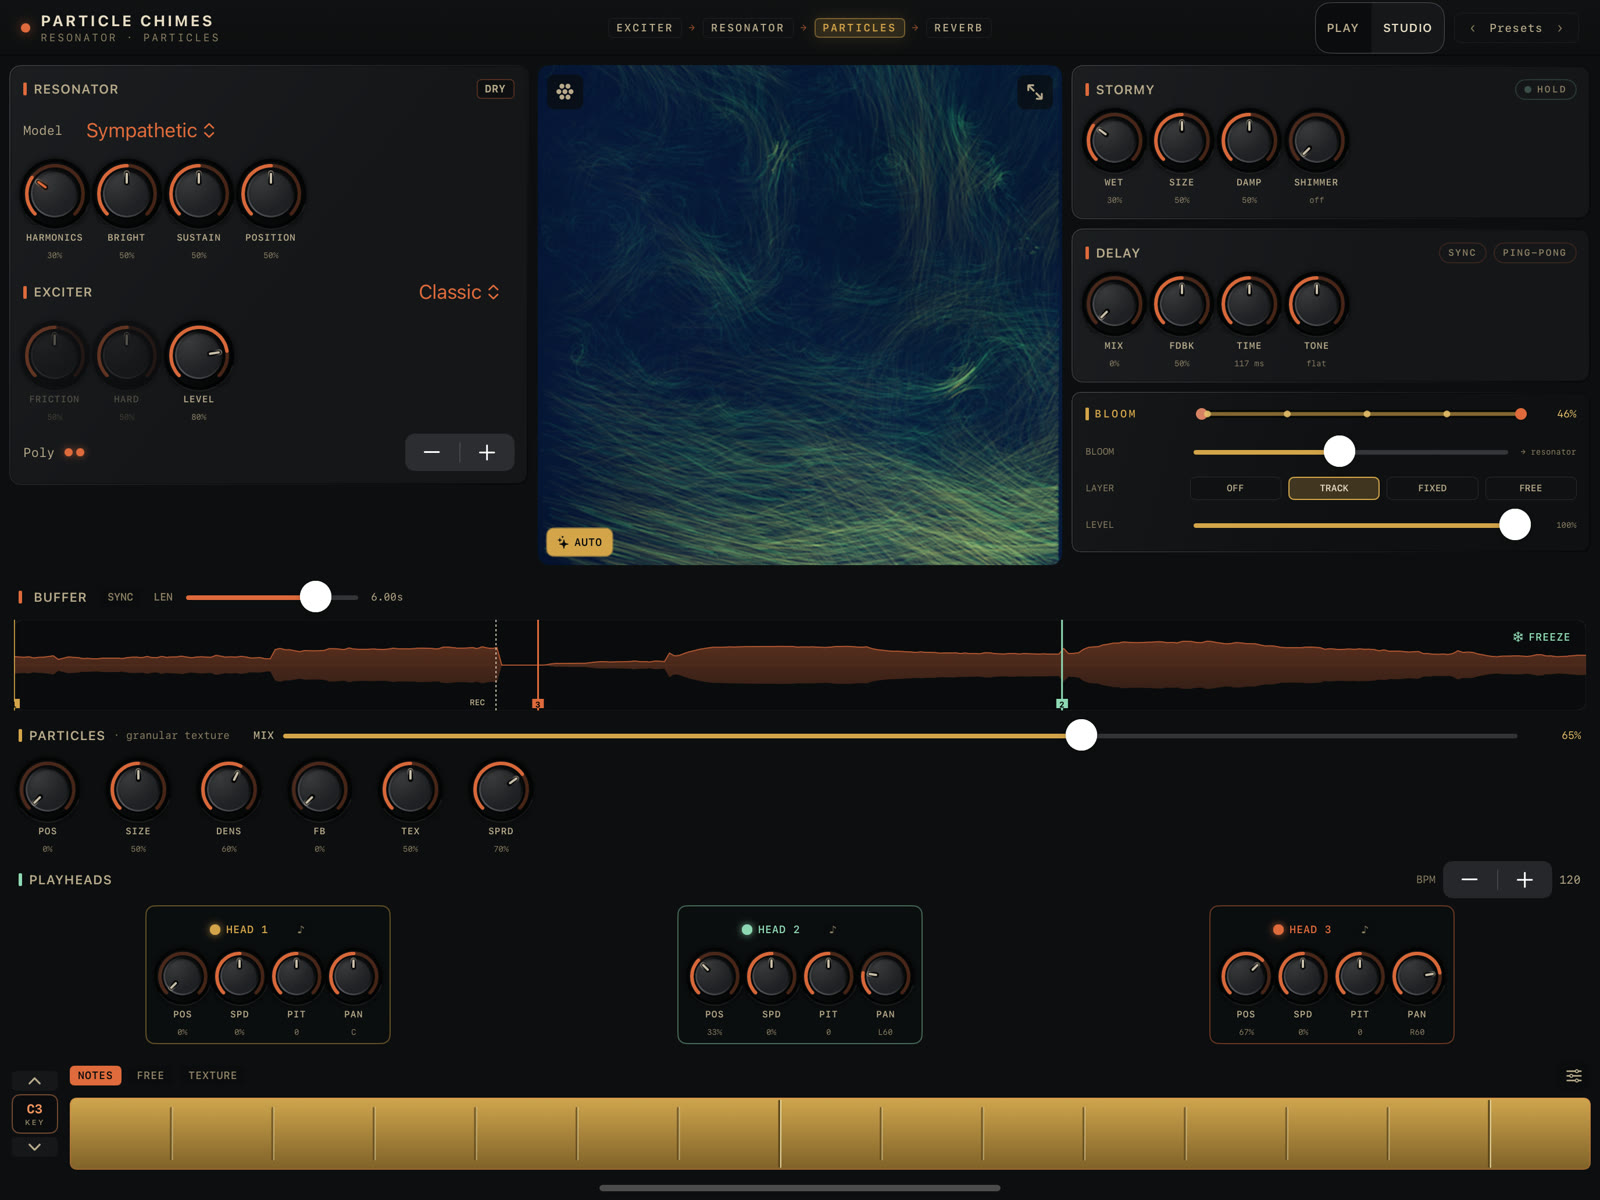Click the exciter Level knob

[199, 355]
